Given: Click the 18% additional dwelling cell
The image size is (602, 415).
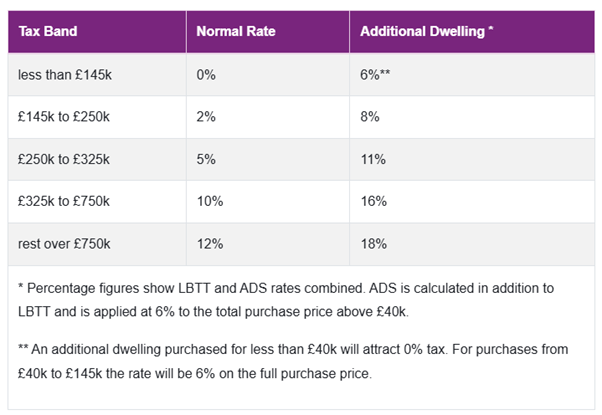Looking at the screenshot, I should [x=375, y=243].
